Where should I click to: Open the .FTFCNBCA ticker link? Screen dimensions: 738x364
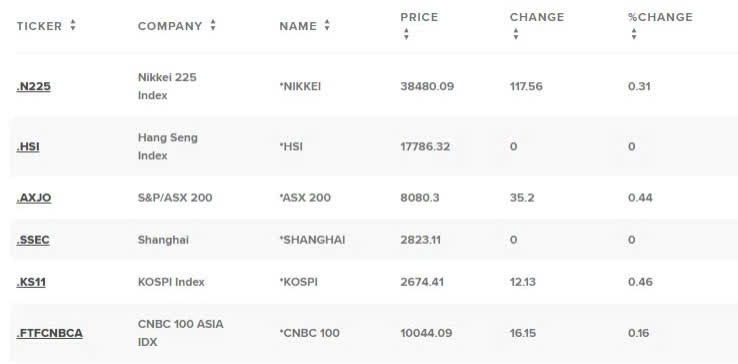coord(49,333)
